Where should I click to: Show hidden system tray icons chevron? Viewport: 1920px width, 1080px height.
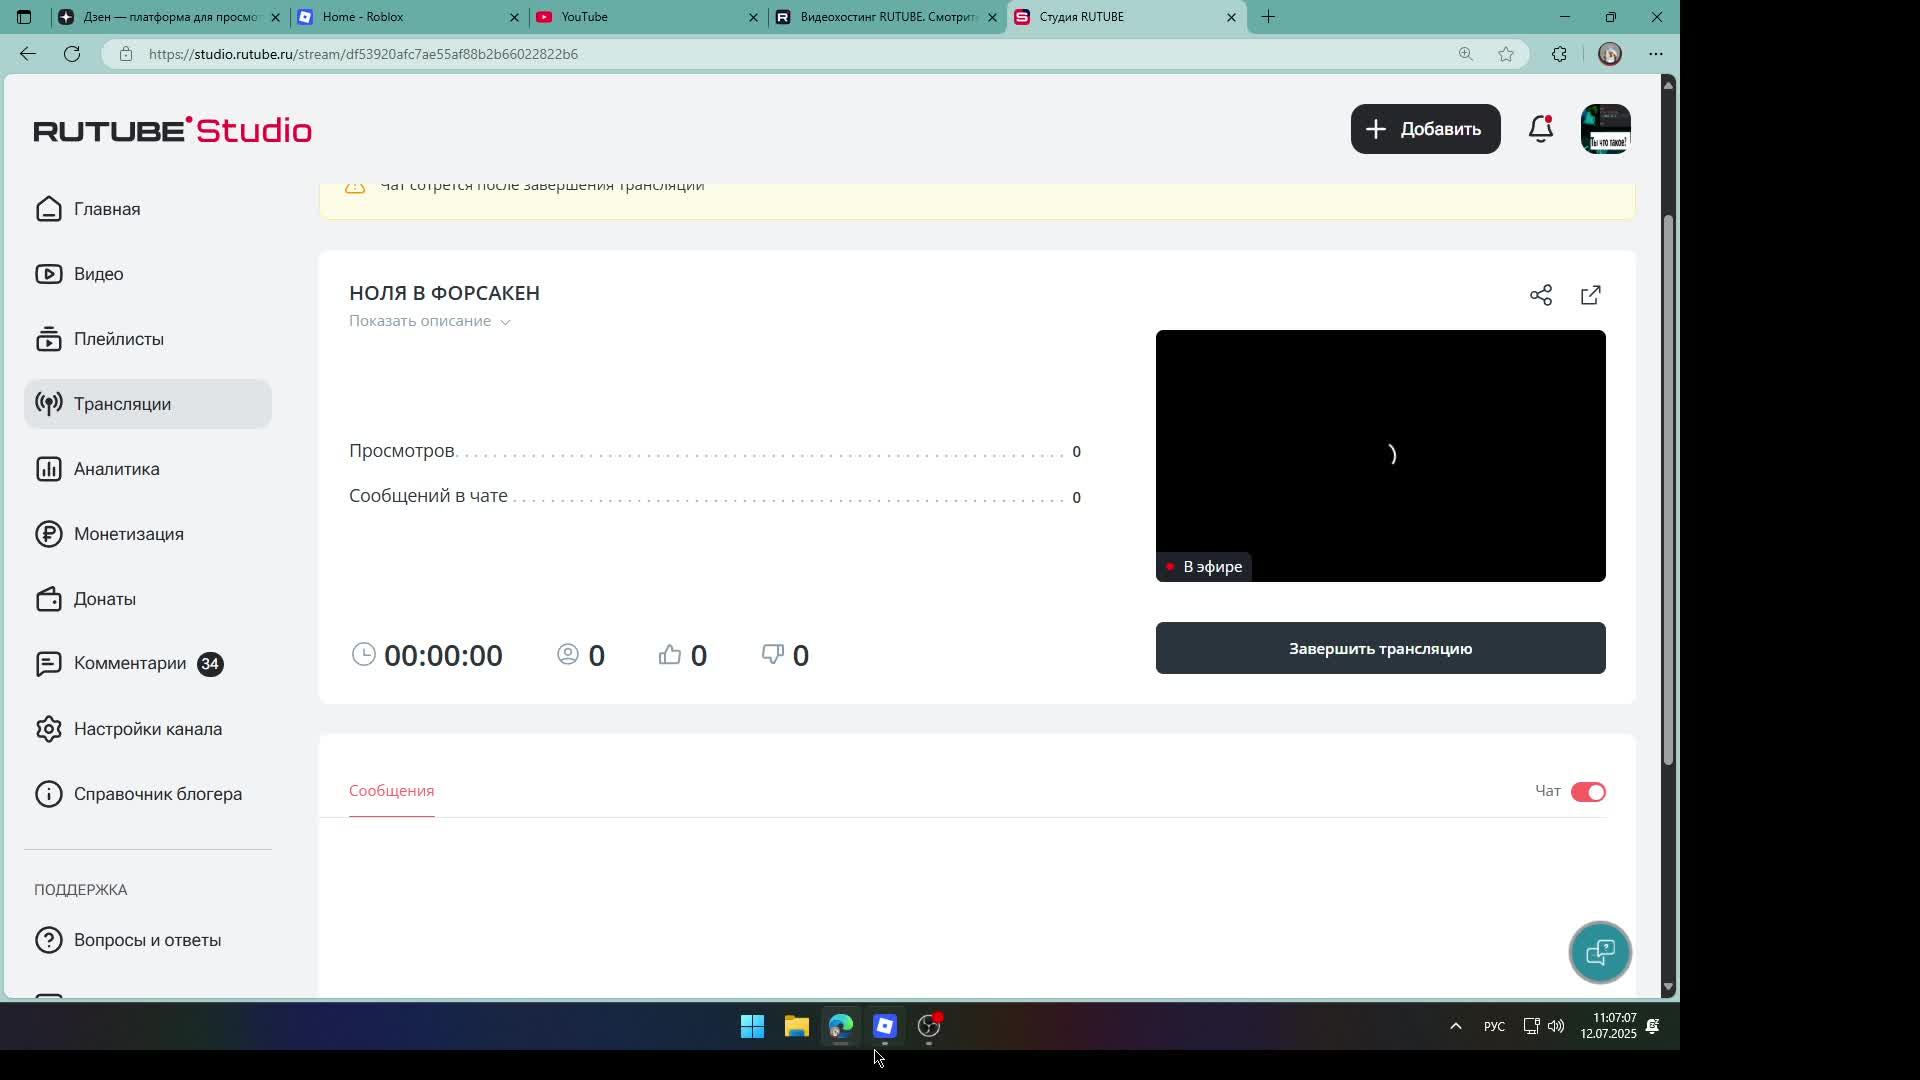[x=1455, y=1026]
